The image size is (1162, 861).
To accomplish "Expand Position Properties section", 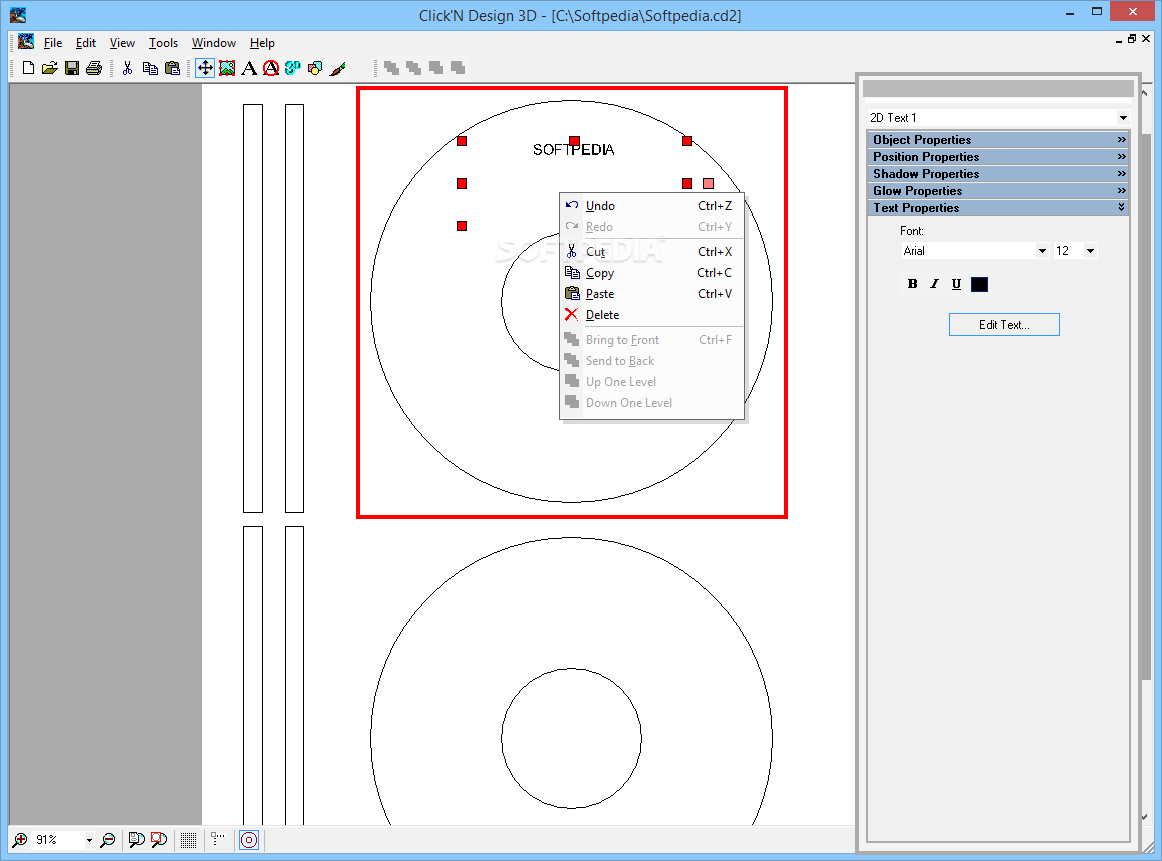I will pos(998,156).
